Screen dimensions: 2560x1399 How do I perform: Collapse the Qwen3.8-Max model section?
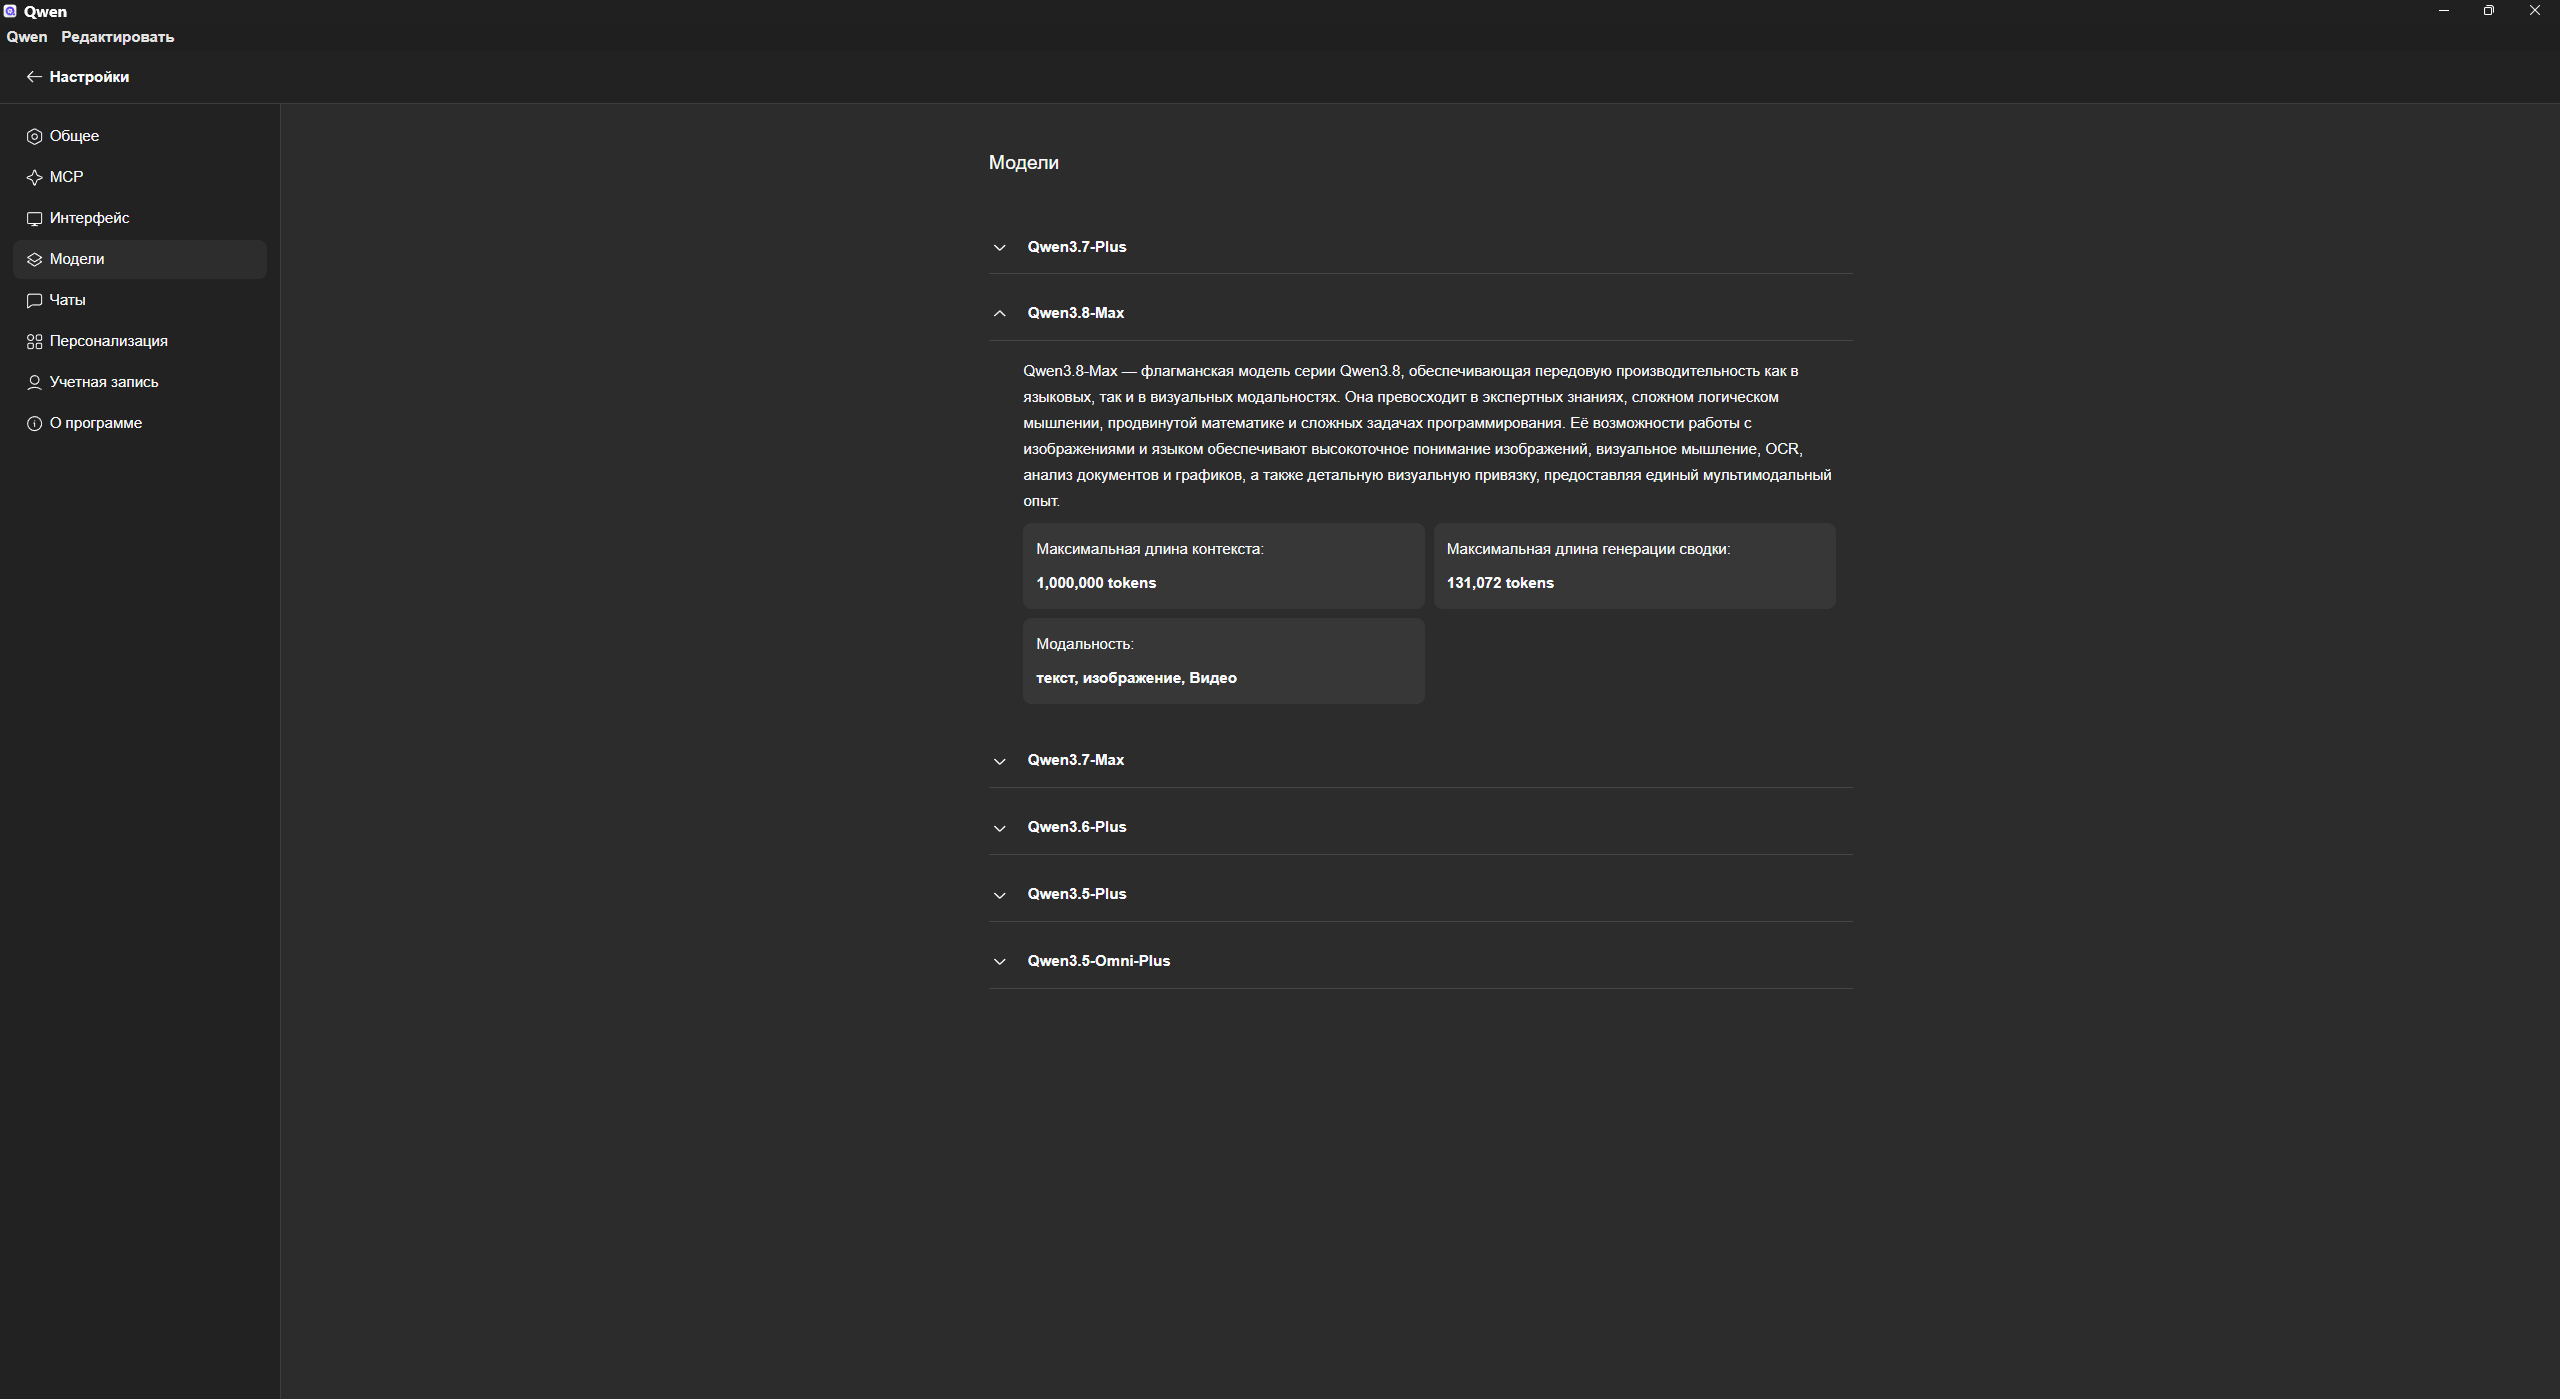click(x=1420, y=313)
